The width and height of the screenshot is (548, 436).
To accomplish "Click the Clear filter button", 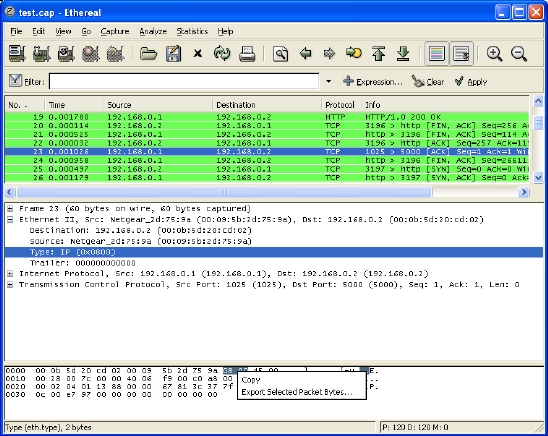I will [x=428, y=81].
